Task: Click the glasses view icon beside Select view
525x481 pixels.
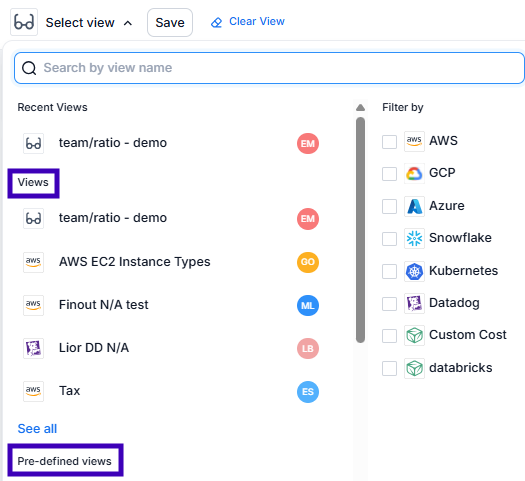Action: (x=24, y=22)
